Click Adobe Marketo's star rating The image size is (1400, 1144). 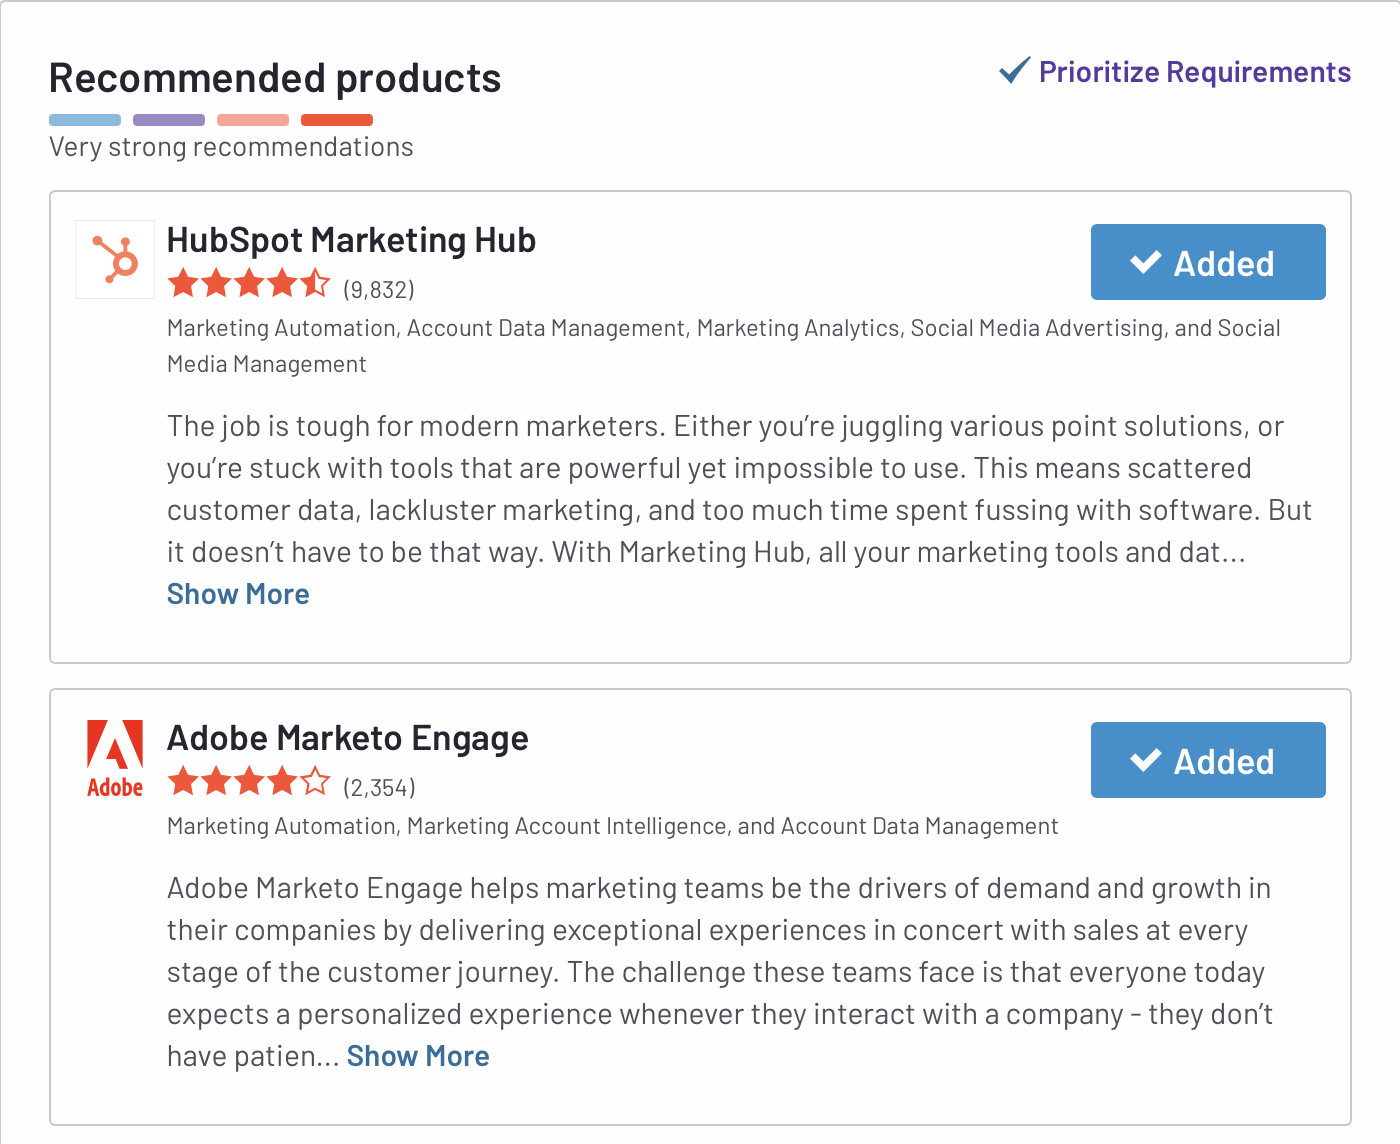(x=248, y=782)
